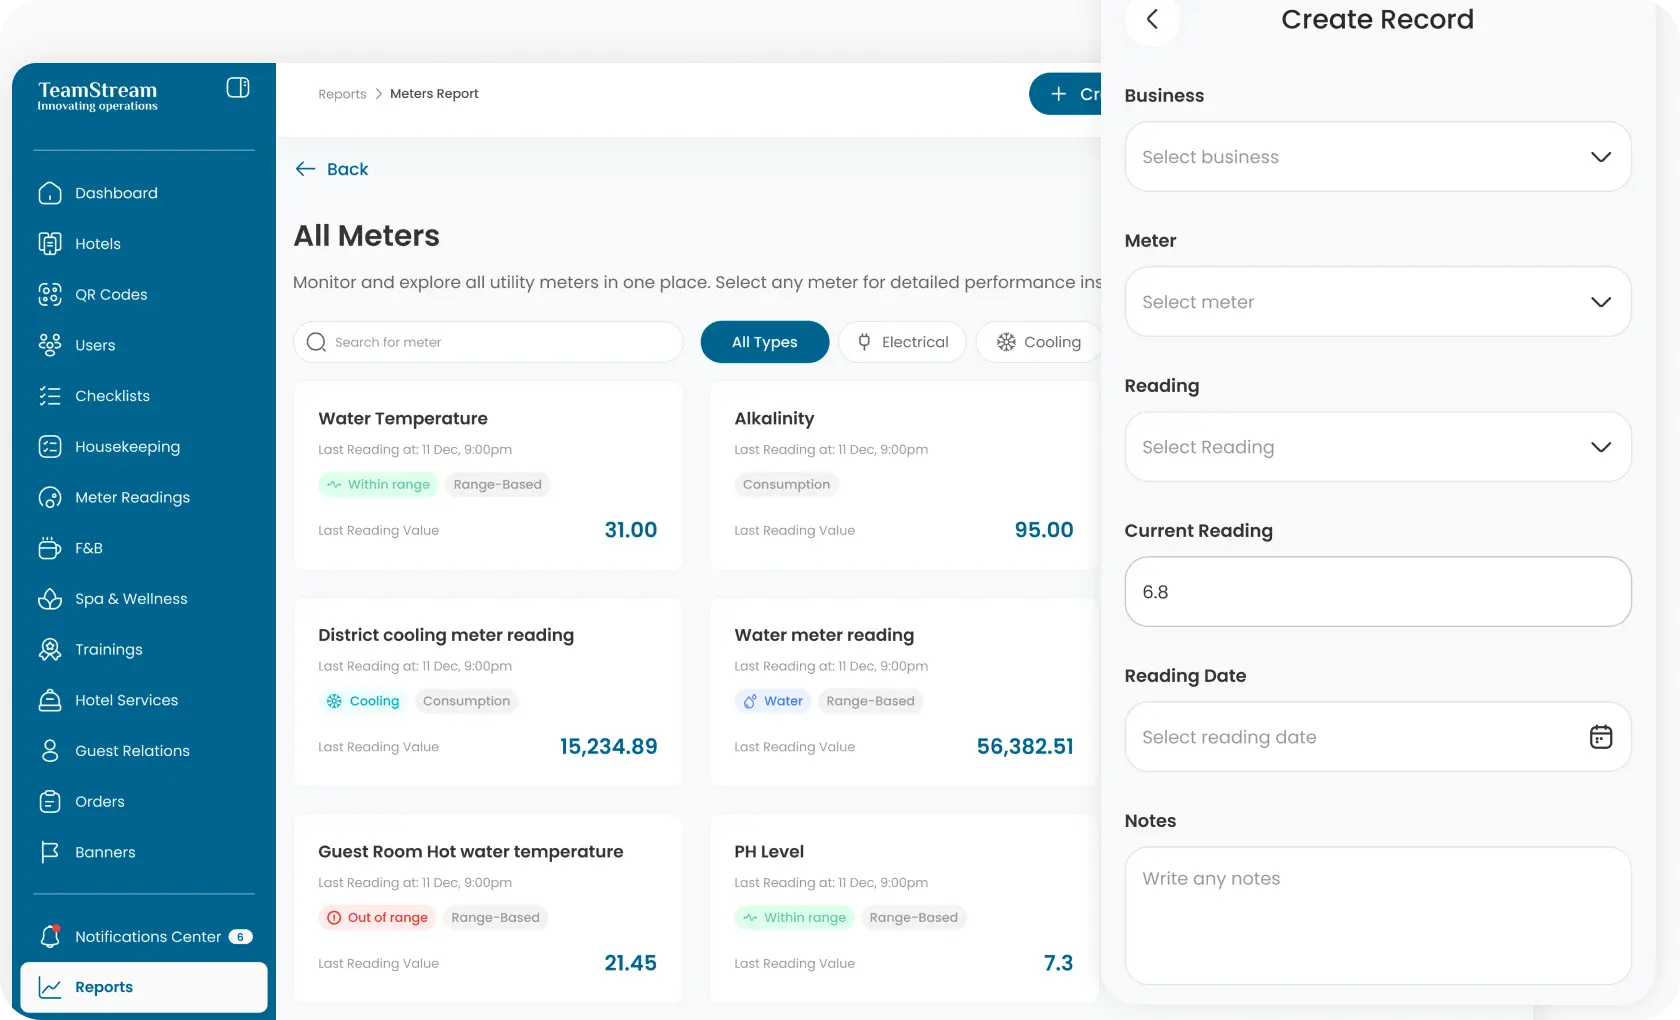Expand the Select meter dropdown
Image resolution: width=1680 pixels, height=1020 pixels.
pyautogui.click(x=1377, y=302)
